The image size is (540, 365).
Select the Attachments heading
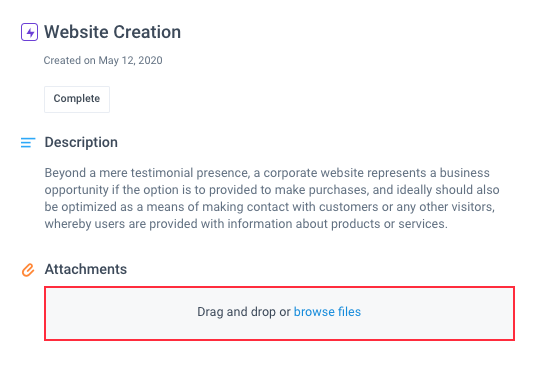[86, 269]
